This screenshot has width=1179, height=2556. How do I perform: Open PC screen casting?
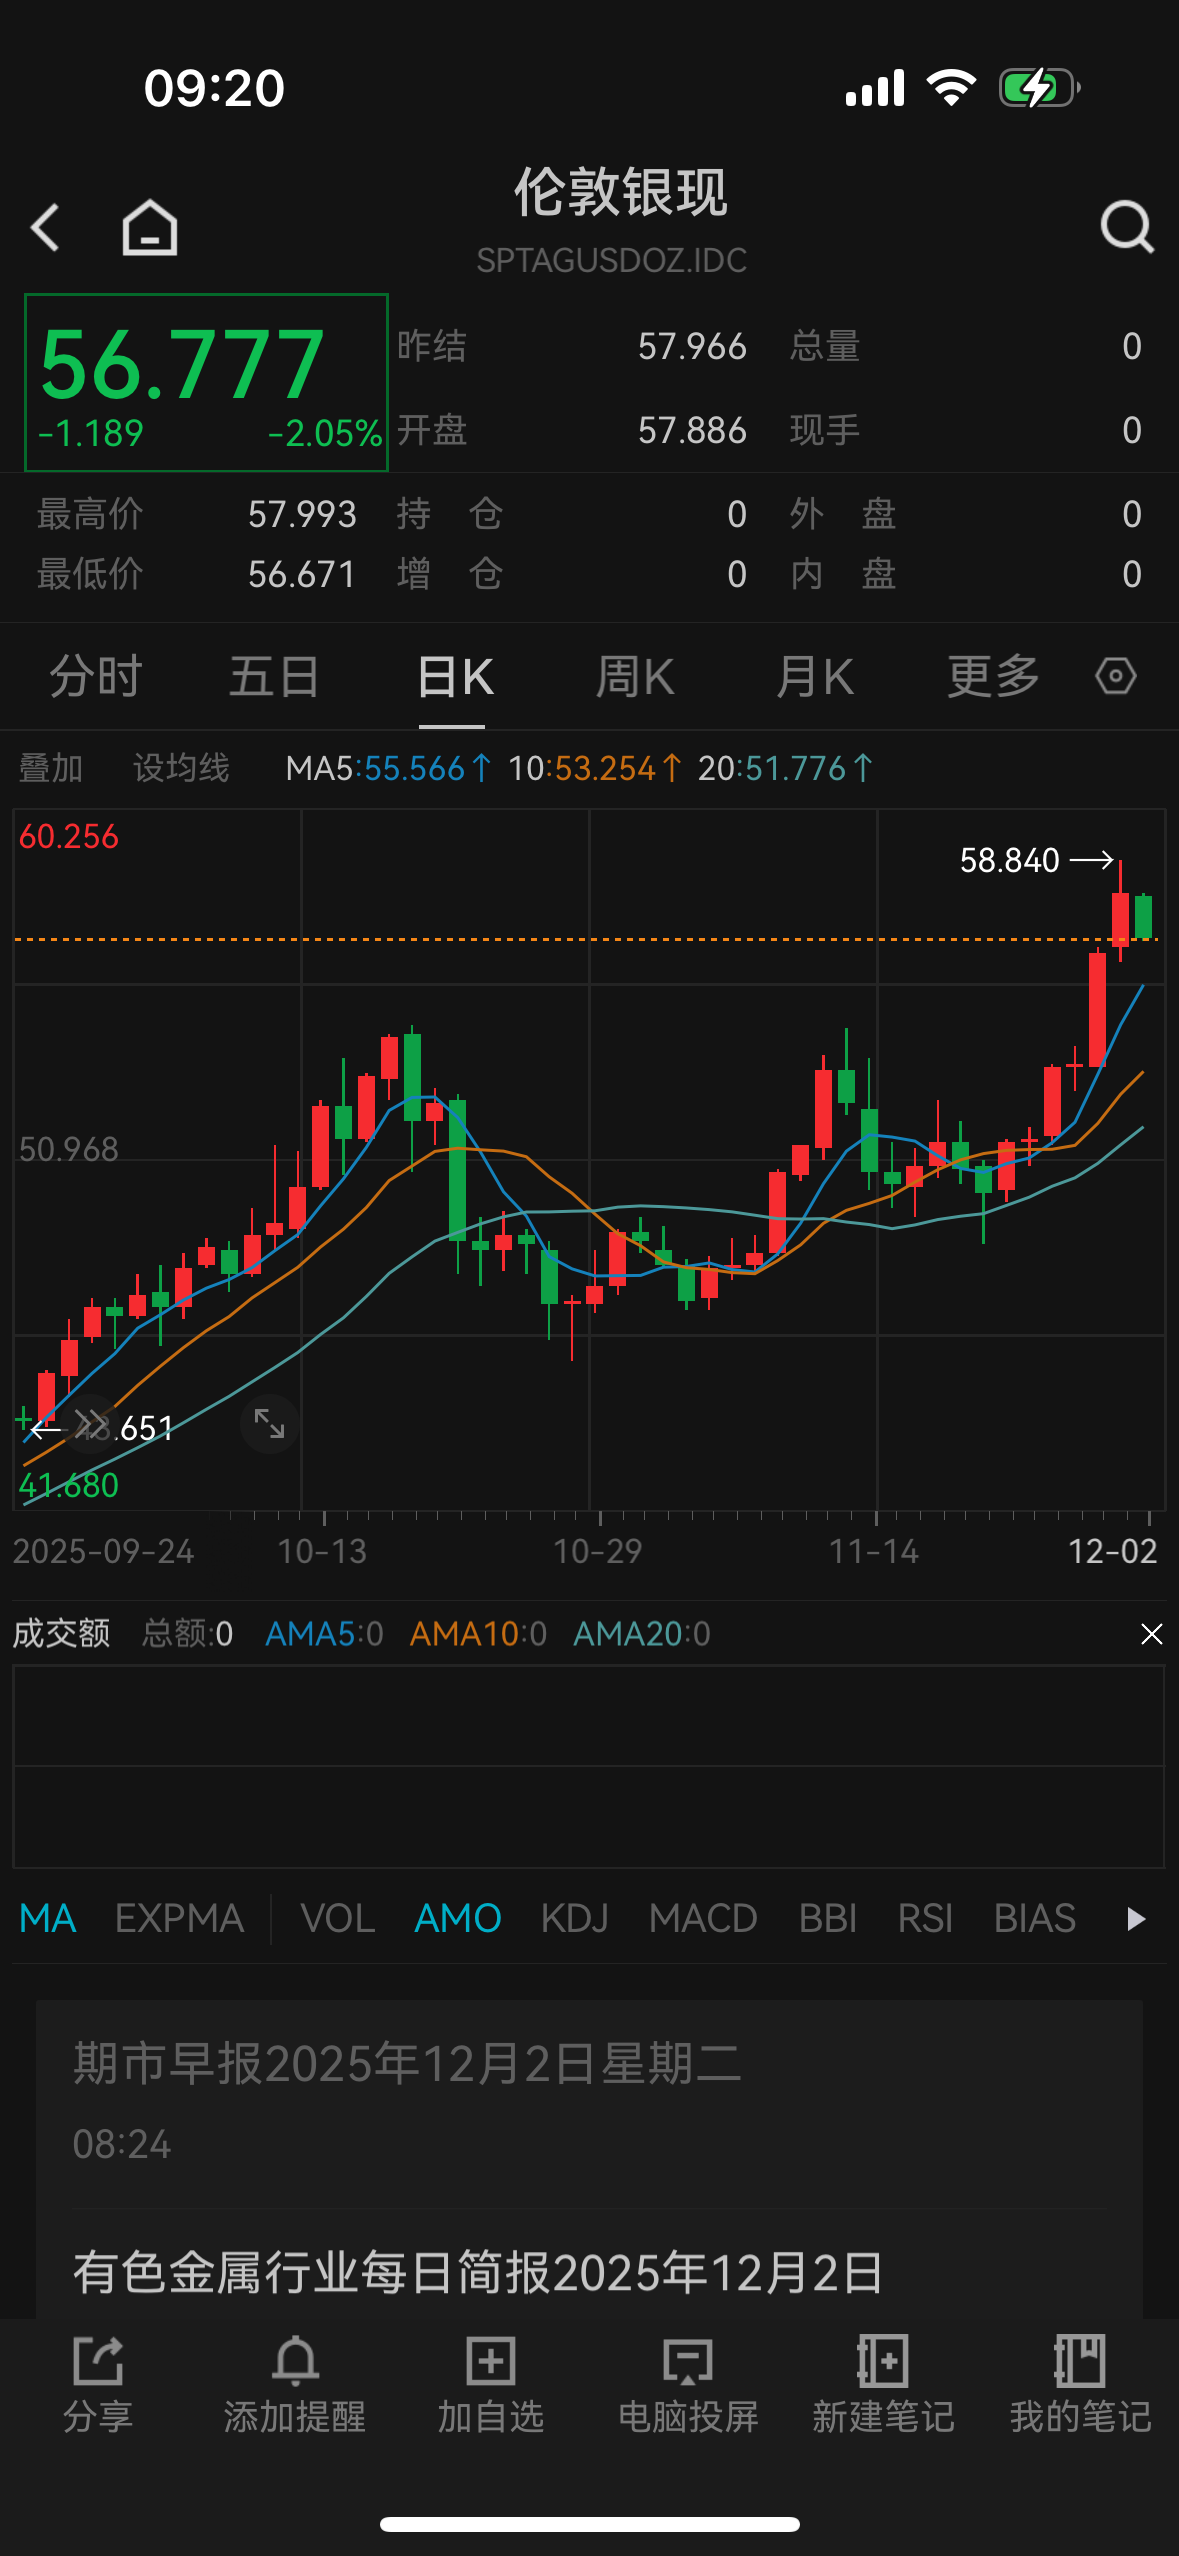688,2384
